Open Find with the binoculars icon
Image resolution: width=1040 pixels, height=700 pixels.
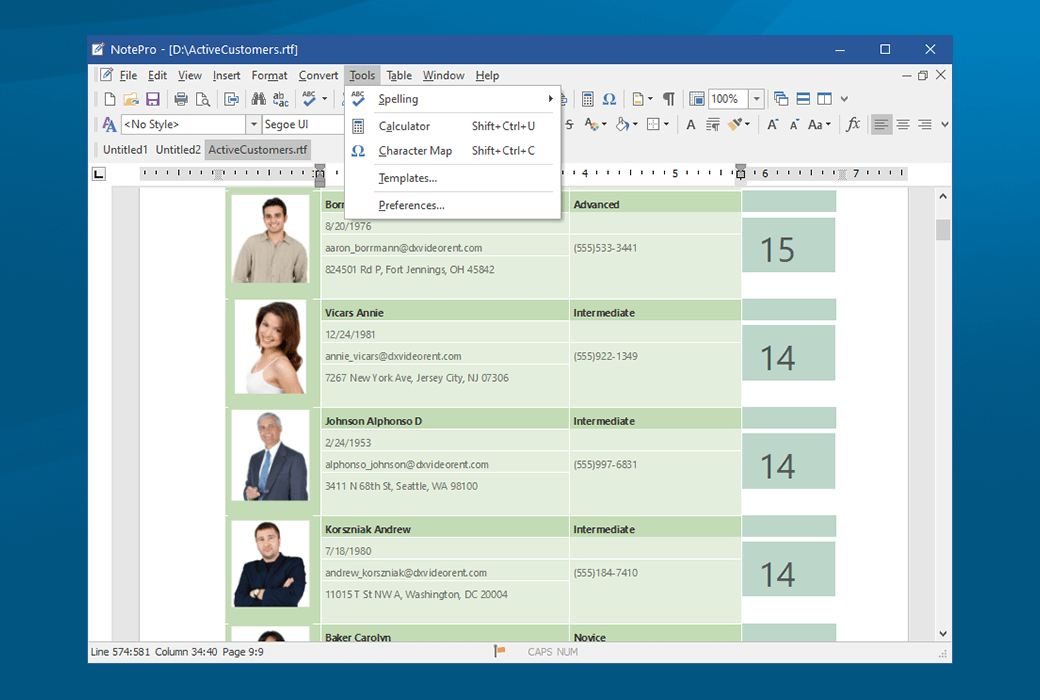click(x=259, y=100)
